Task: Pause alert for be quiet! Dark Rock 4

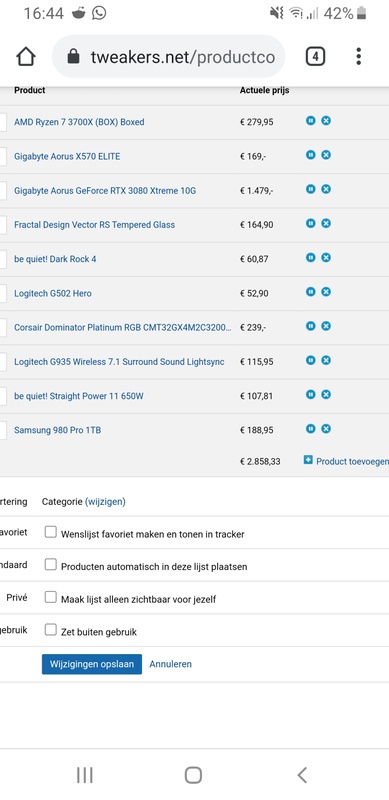Action: tap(310, 257)
